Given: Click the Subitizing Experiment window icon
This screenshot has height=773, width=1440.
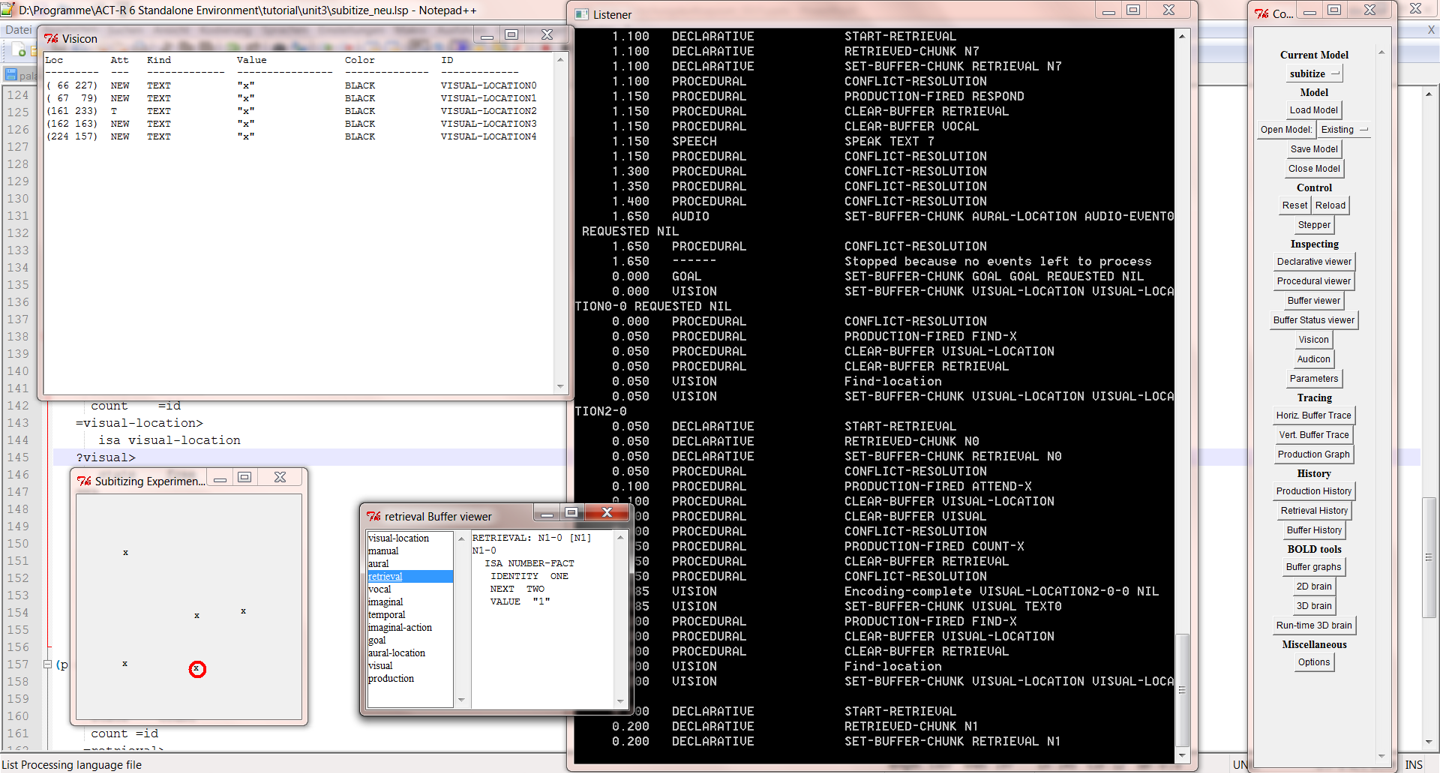Looking at the screenshot, I should (84, 481).
